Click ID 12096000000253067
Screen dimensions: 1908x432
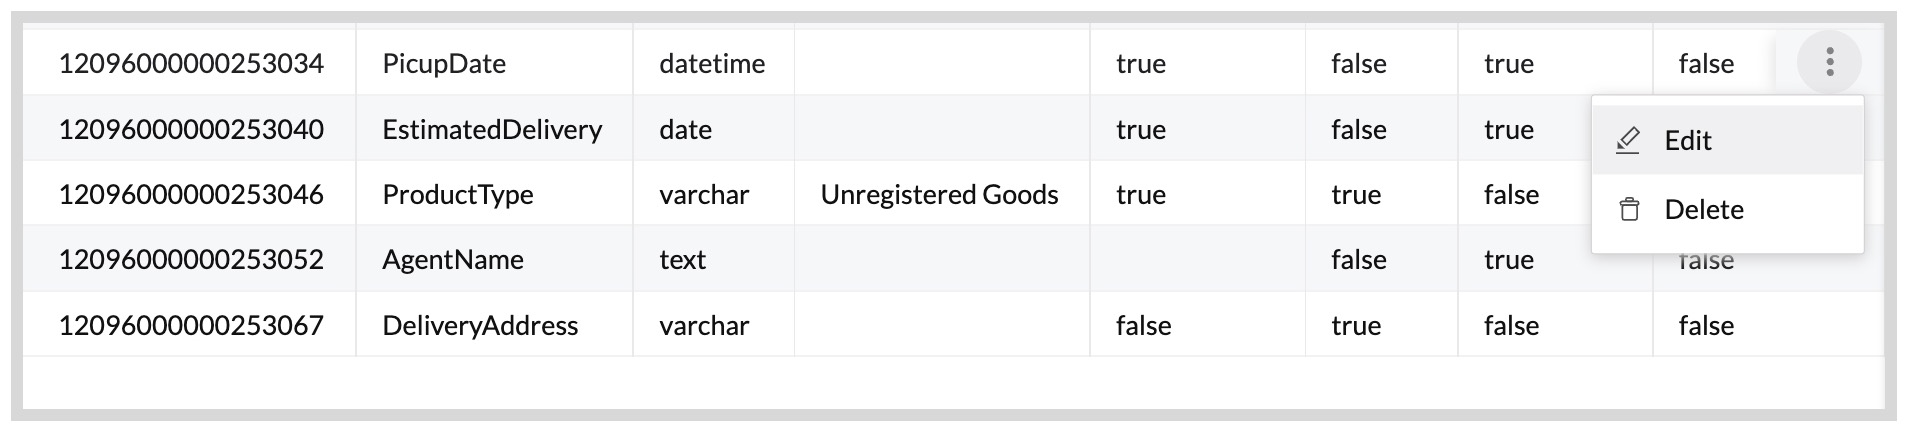click(191, 325)
